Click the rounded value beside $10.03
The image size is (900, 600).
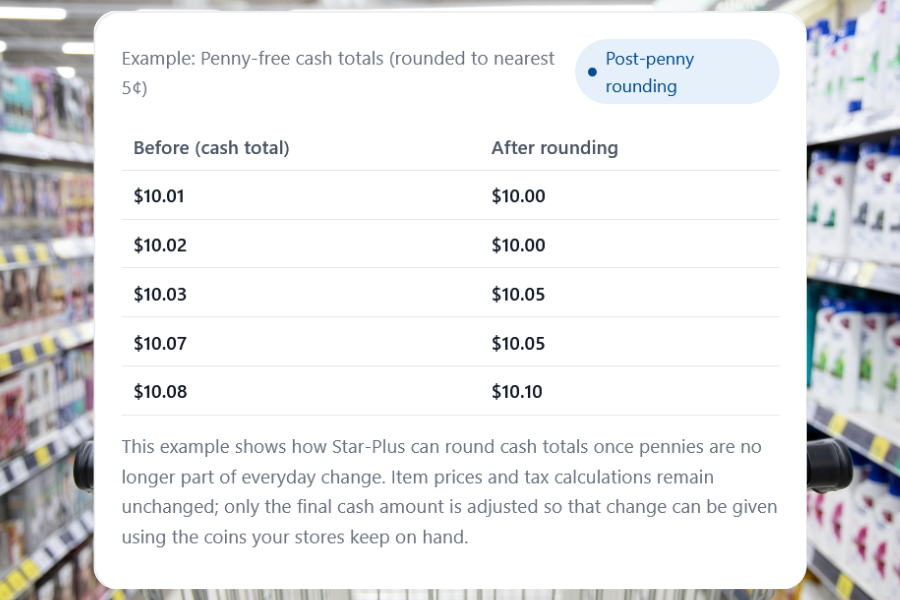click(x=518, y=294)
